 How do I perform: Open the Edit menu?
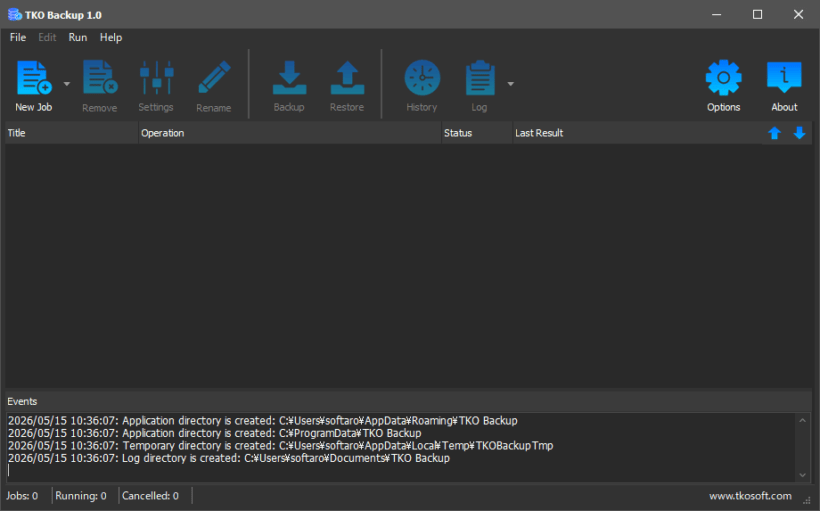pyautogui.click(x=47, y=38)
